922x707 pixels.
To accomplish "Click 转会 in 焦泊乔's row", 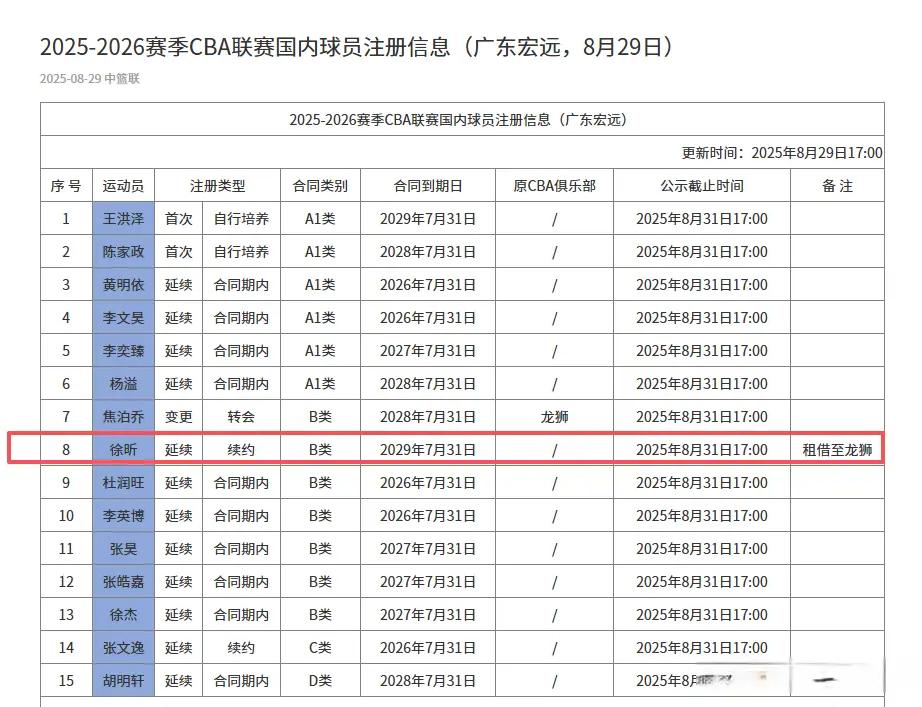I will [x=241, y=416].
